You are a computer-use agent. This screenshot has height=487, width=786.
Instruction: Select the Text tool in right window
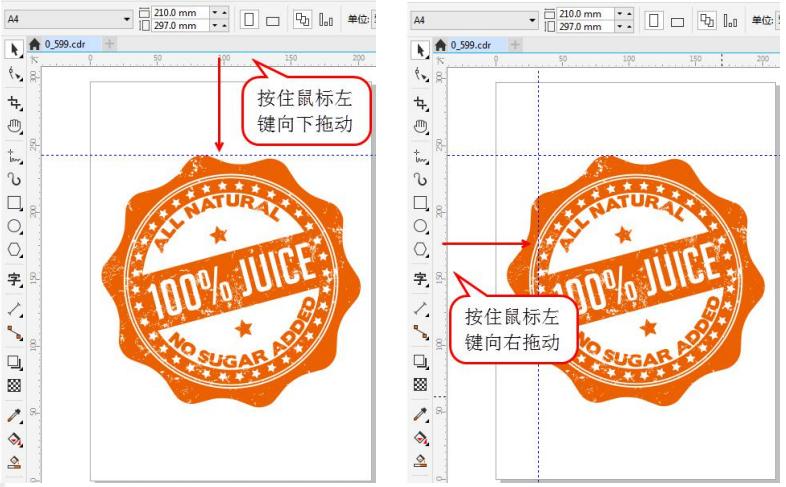point(421,279)
